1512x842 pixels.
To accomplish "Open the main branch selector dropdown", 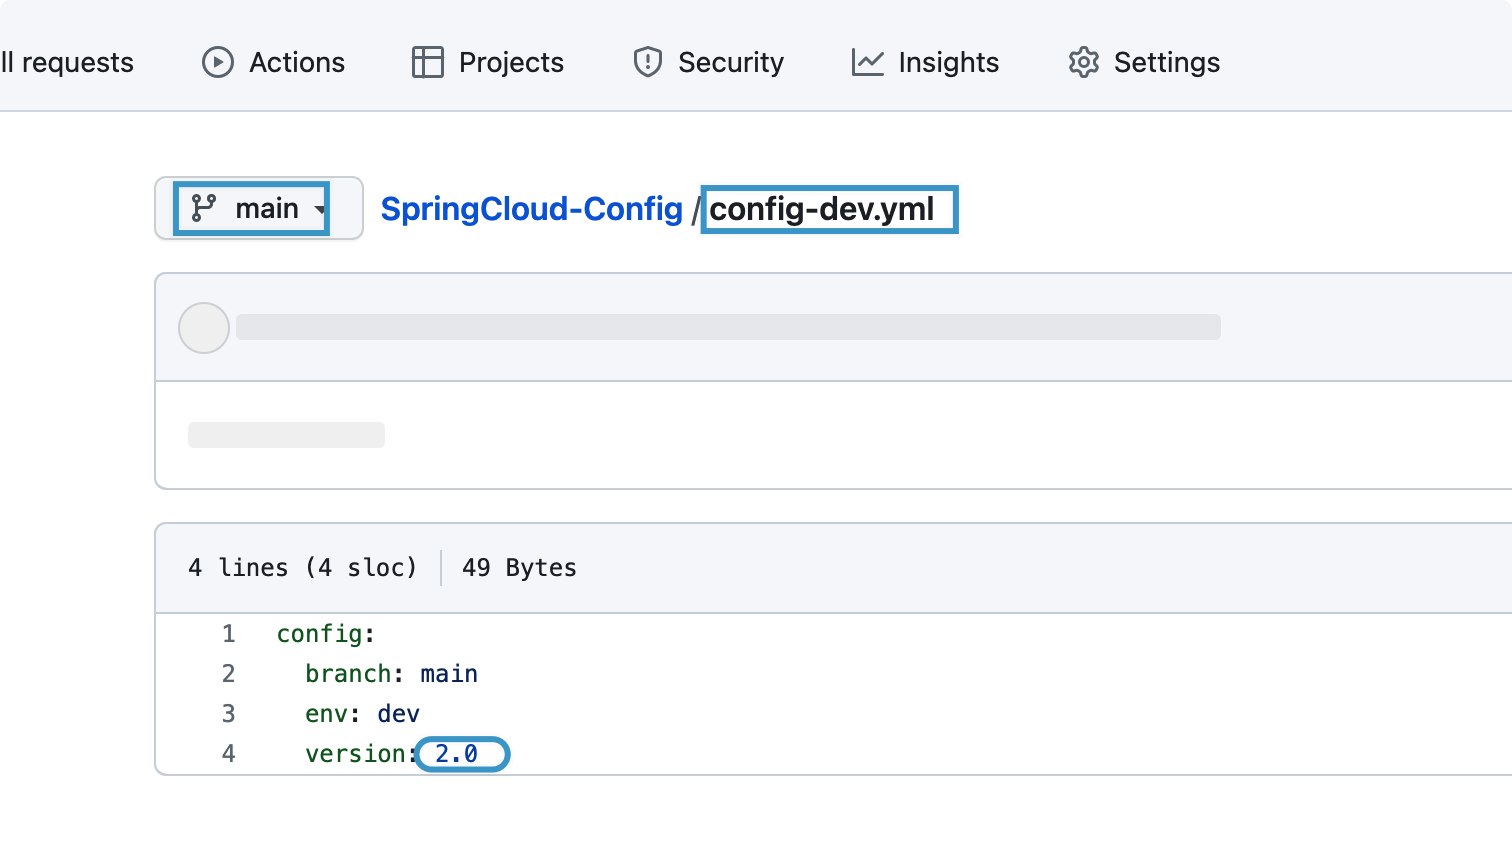I will [x=258, y=208].
